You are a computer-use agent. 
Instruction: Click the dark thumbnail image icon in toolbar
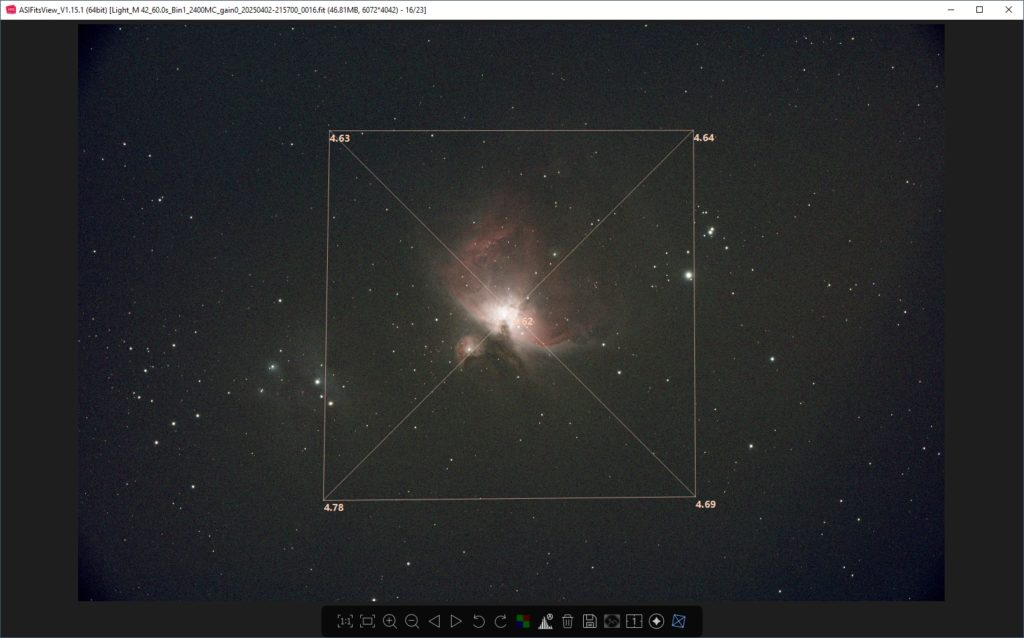click(612, 621)
